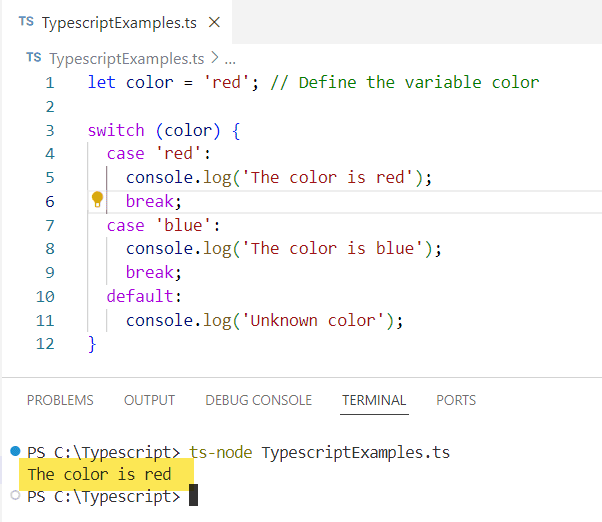Click the 'Define the variable color' comment
The height and width of the screenshot is (522, 602).
point(405,83)
